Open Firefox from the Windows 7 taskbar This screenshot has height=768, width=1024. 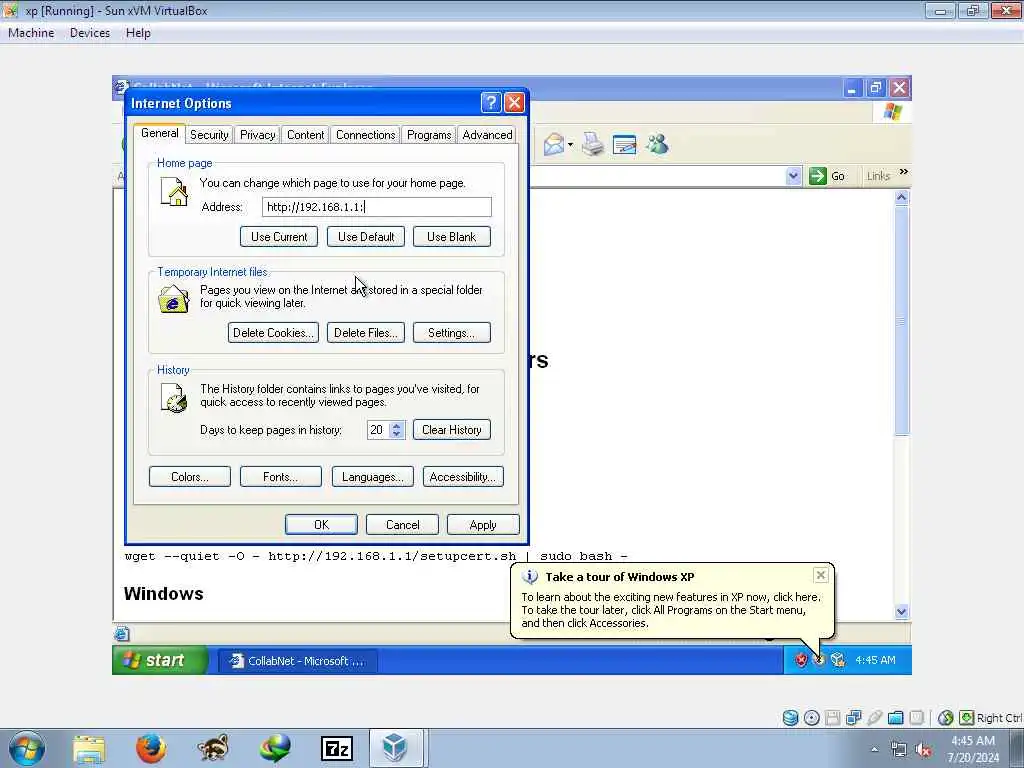151,748
